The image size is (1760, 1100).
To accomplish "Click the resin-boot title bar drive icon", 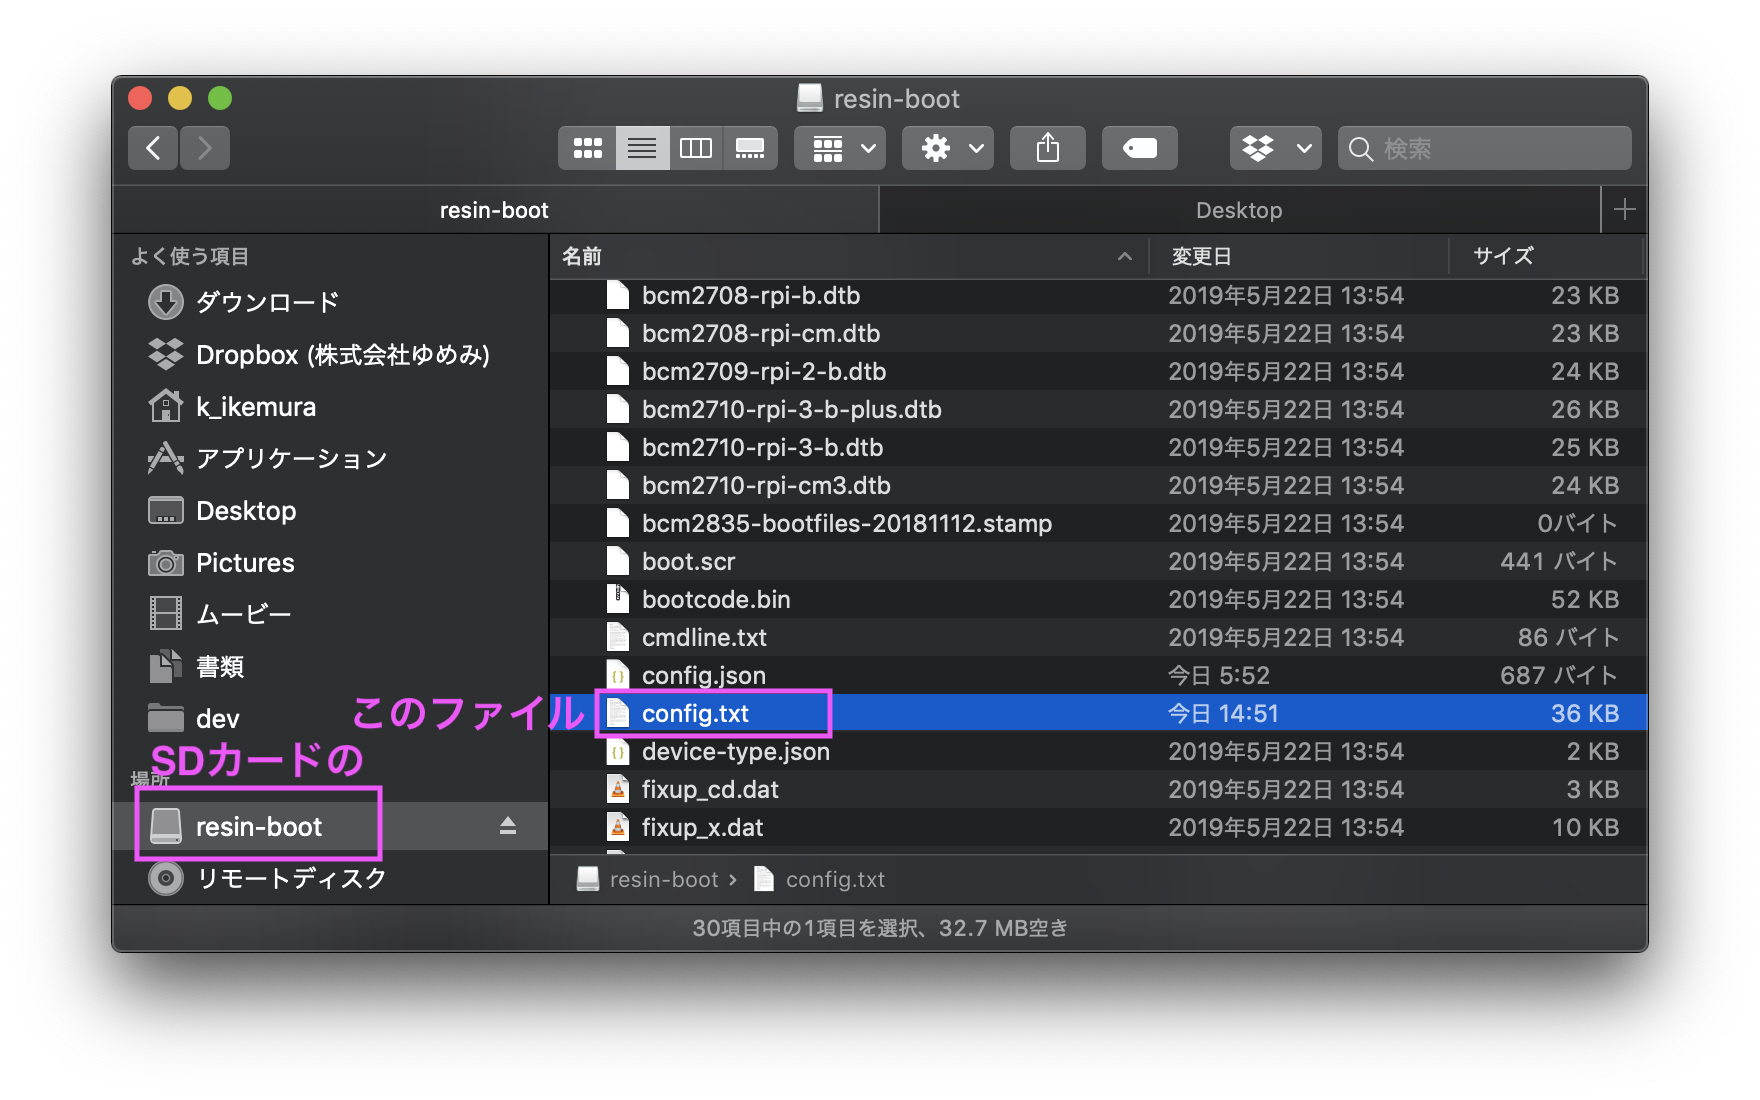I will tap(810, 98).
